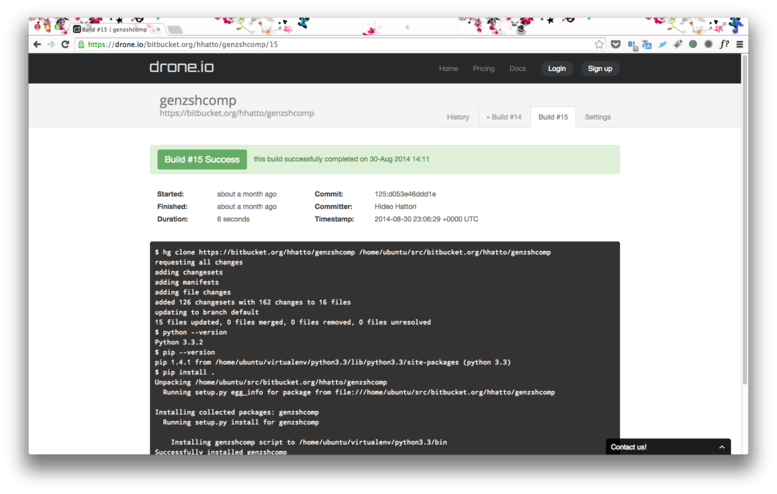This screenshot has width=777, height=494.
Task: Open the Docs nav link
Action: click(517, 68)
